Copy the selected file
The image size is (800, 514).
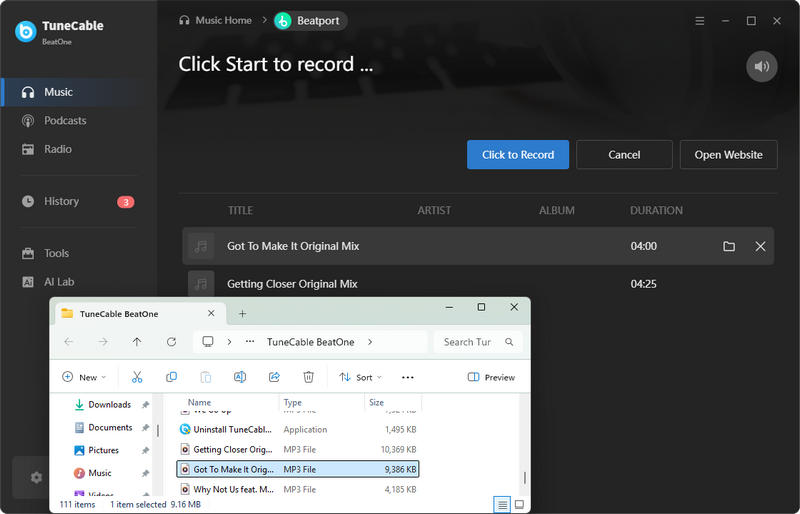click(x=171, y=377)
